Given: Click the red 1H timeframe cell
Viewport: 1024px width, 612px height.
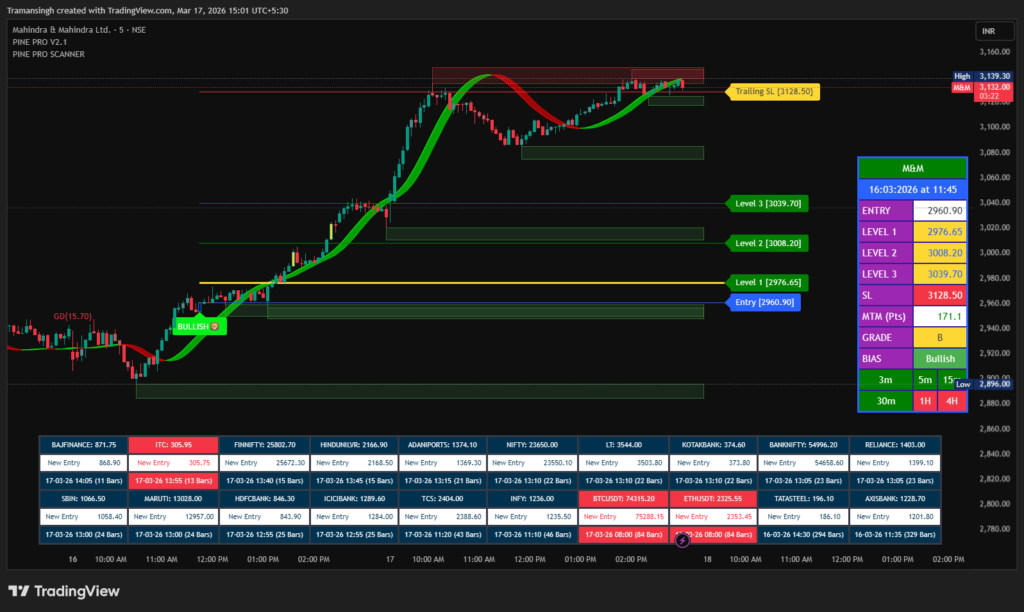Looking at the screenshot, I should pos(926,401).
